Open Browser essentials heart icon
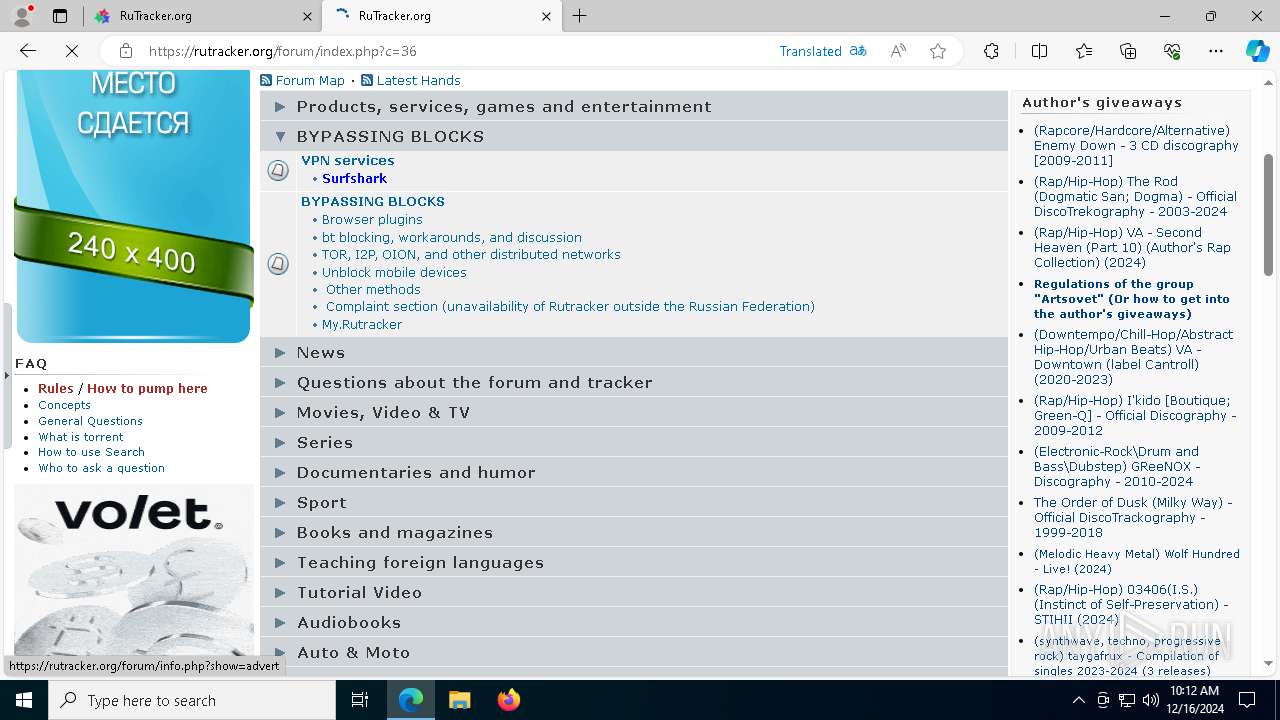This screenshot has width=1280, height=720. (x=1172, y=51)
